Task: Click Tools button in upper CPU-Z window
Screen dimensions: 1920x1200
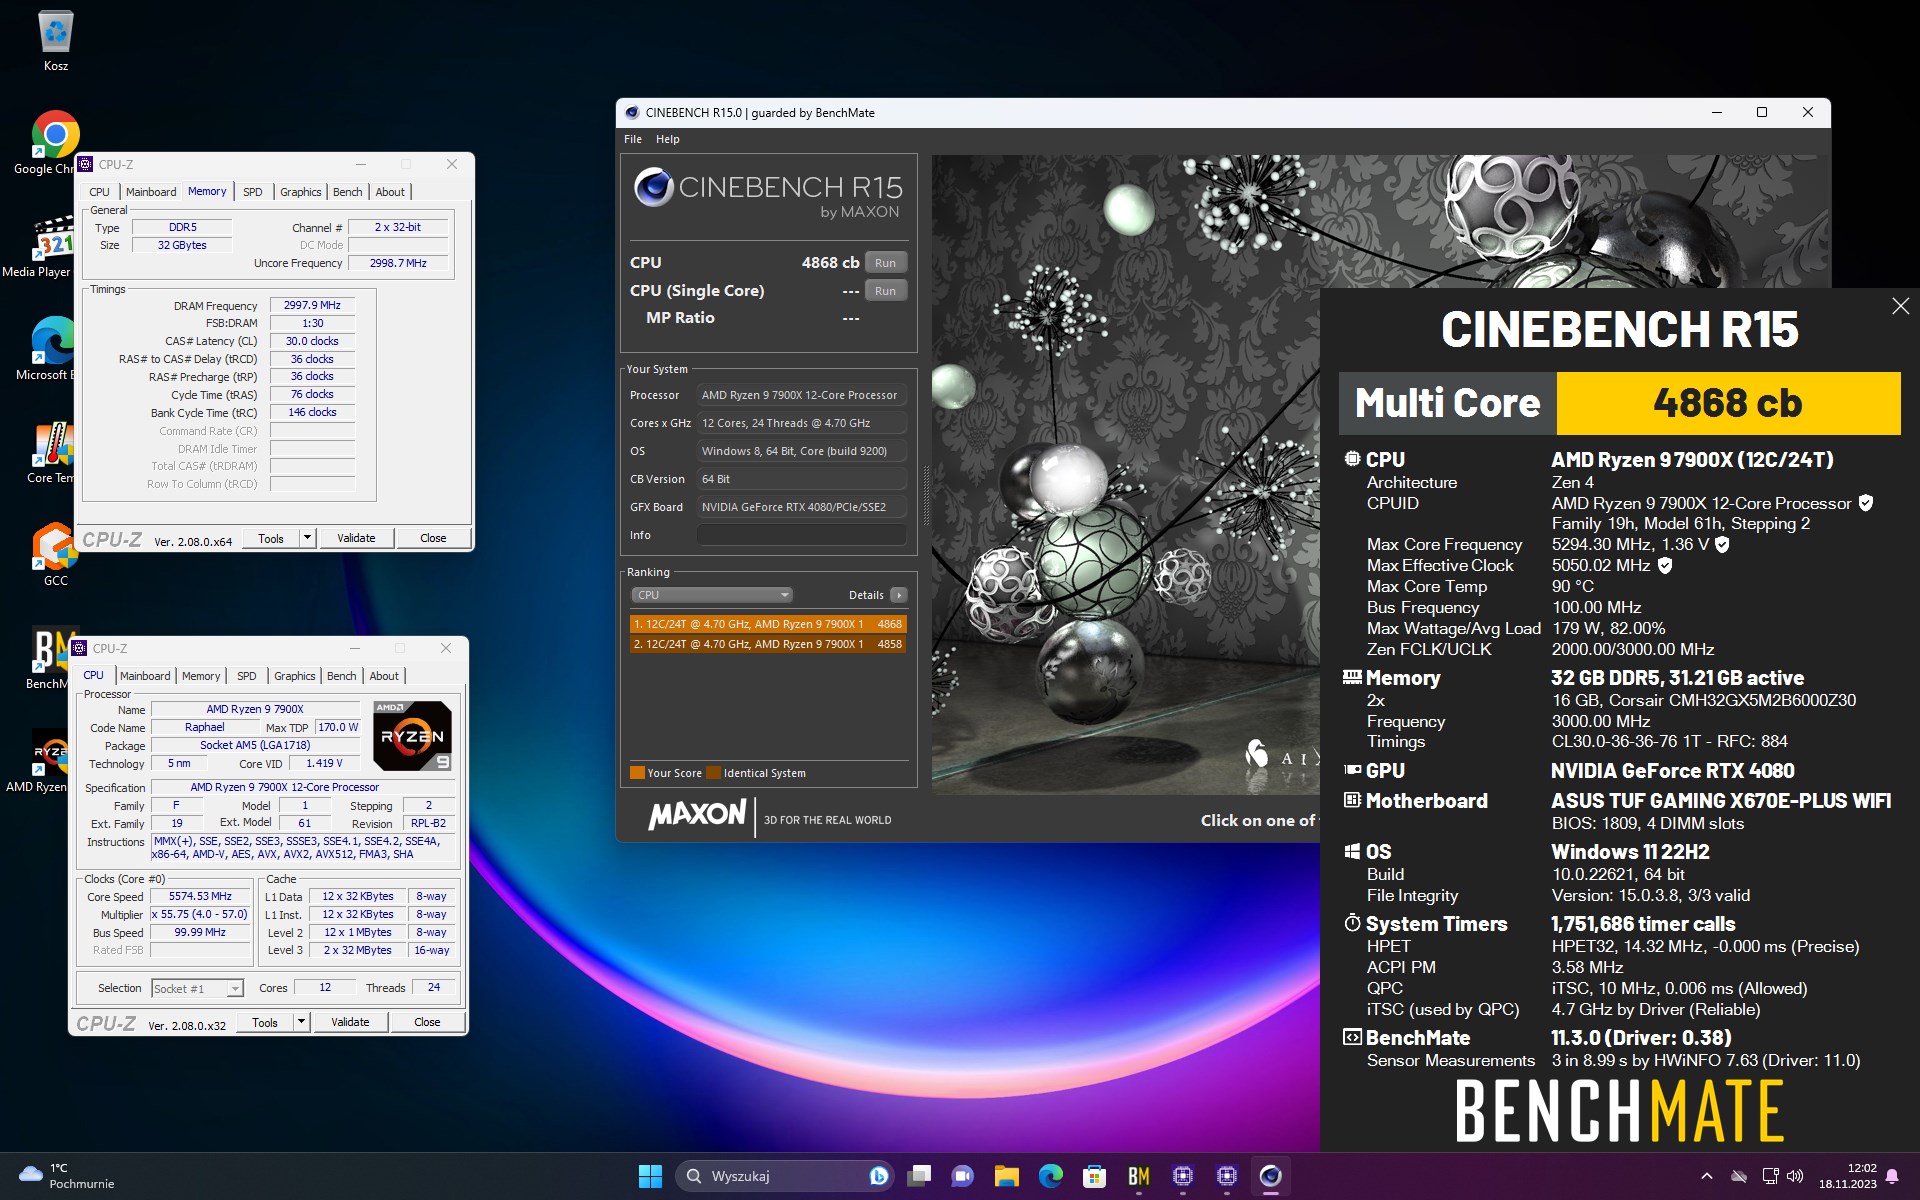Action: (x=271, y=538)
